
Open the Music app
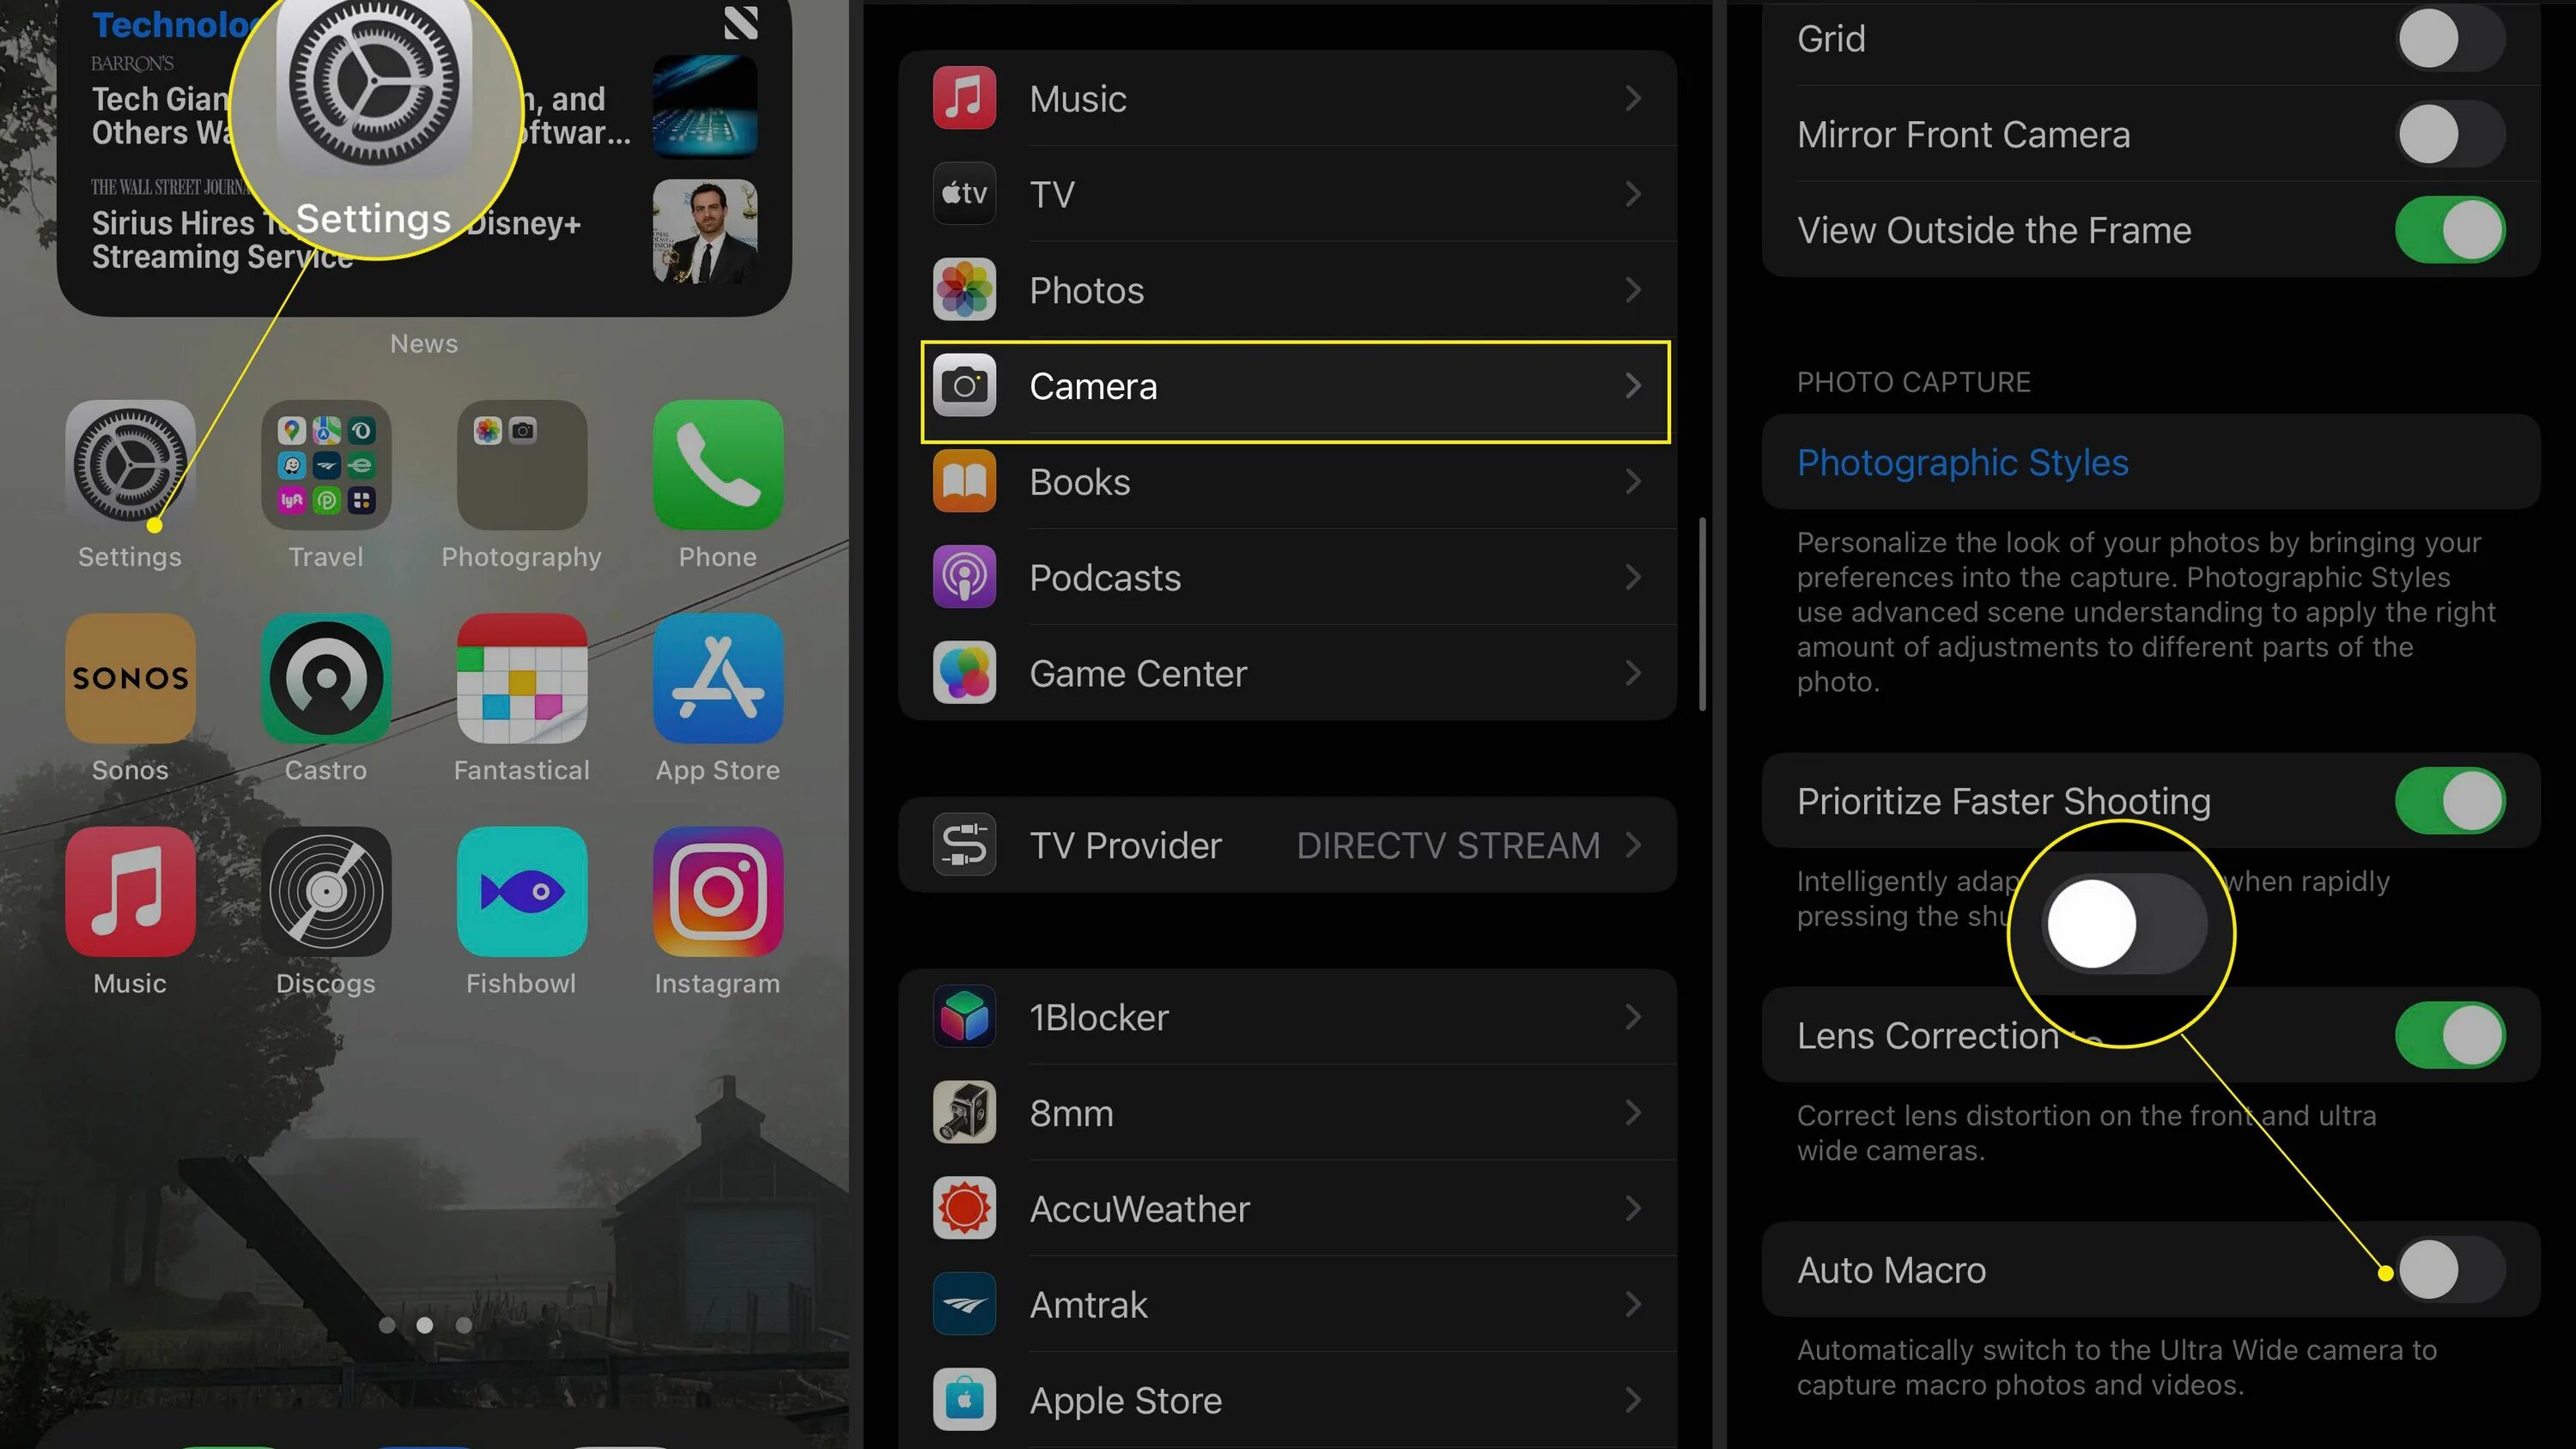(x=129, y=892)
